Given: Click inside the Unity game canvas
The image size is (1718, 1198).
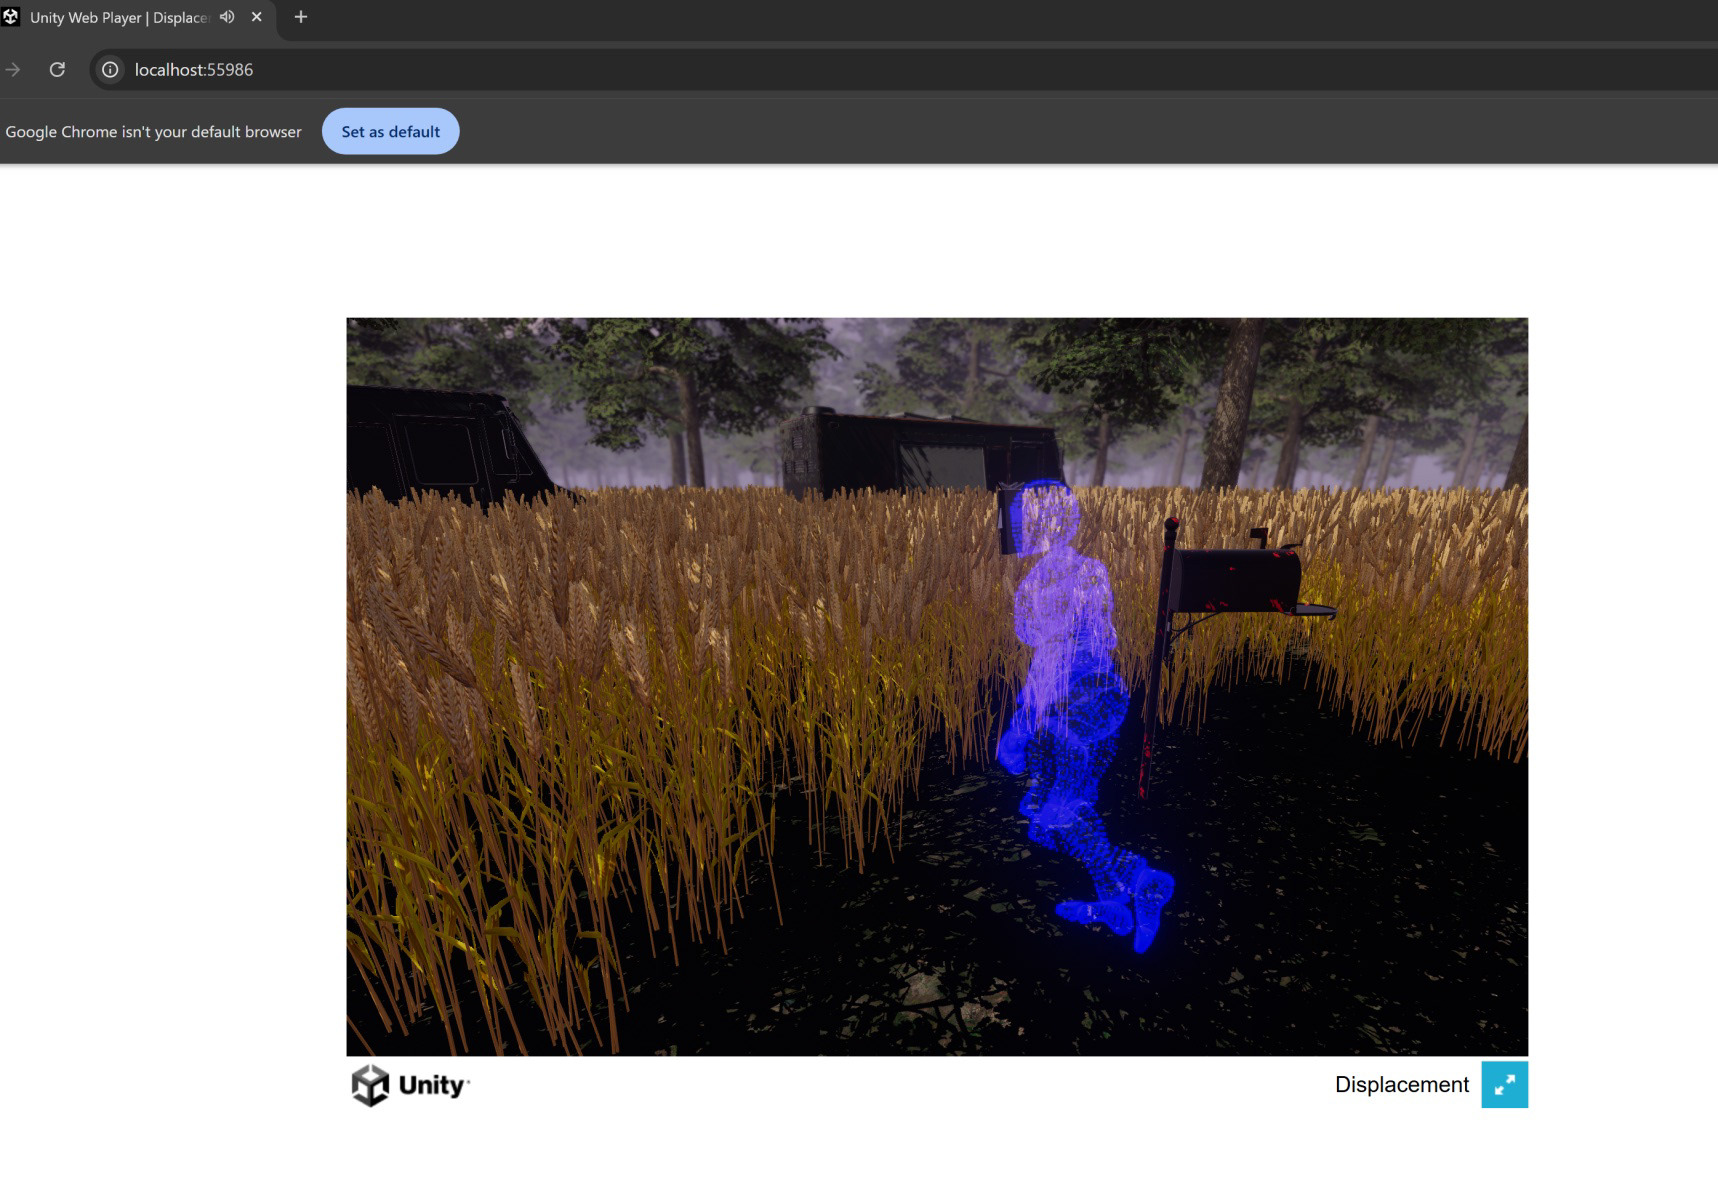Looking at the screenshot, I should [x=937, y=686].
